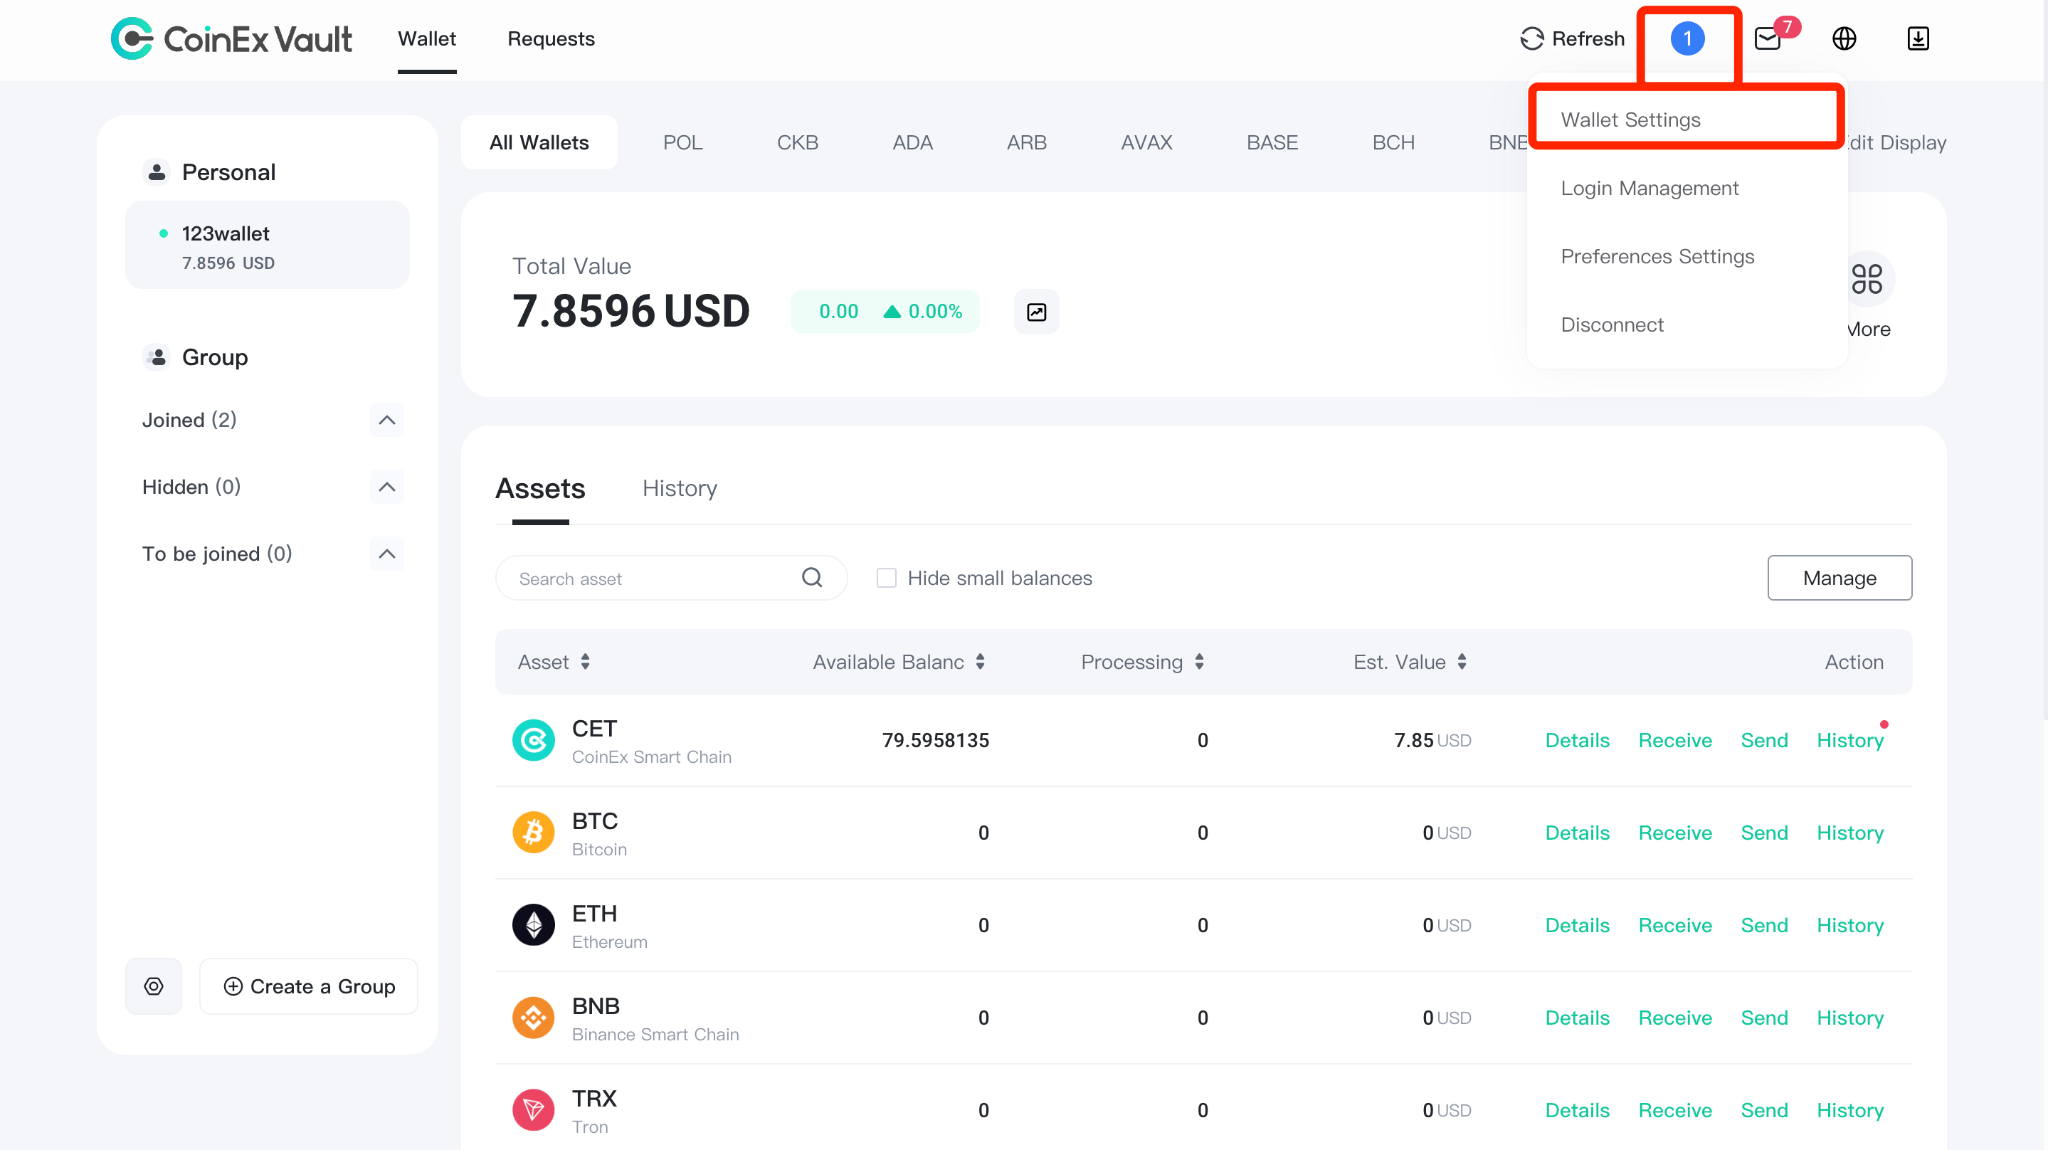Click Receive for BTC
This screenshot has height=1150, width=2048.
[x=1675, y=833]
